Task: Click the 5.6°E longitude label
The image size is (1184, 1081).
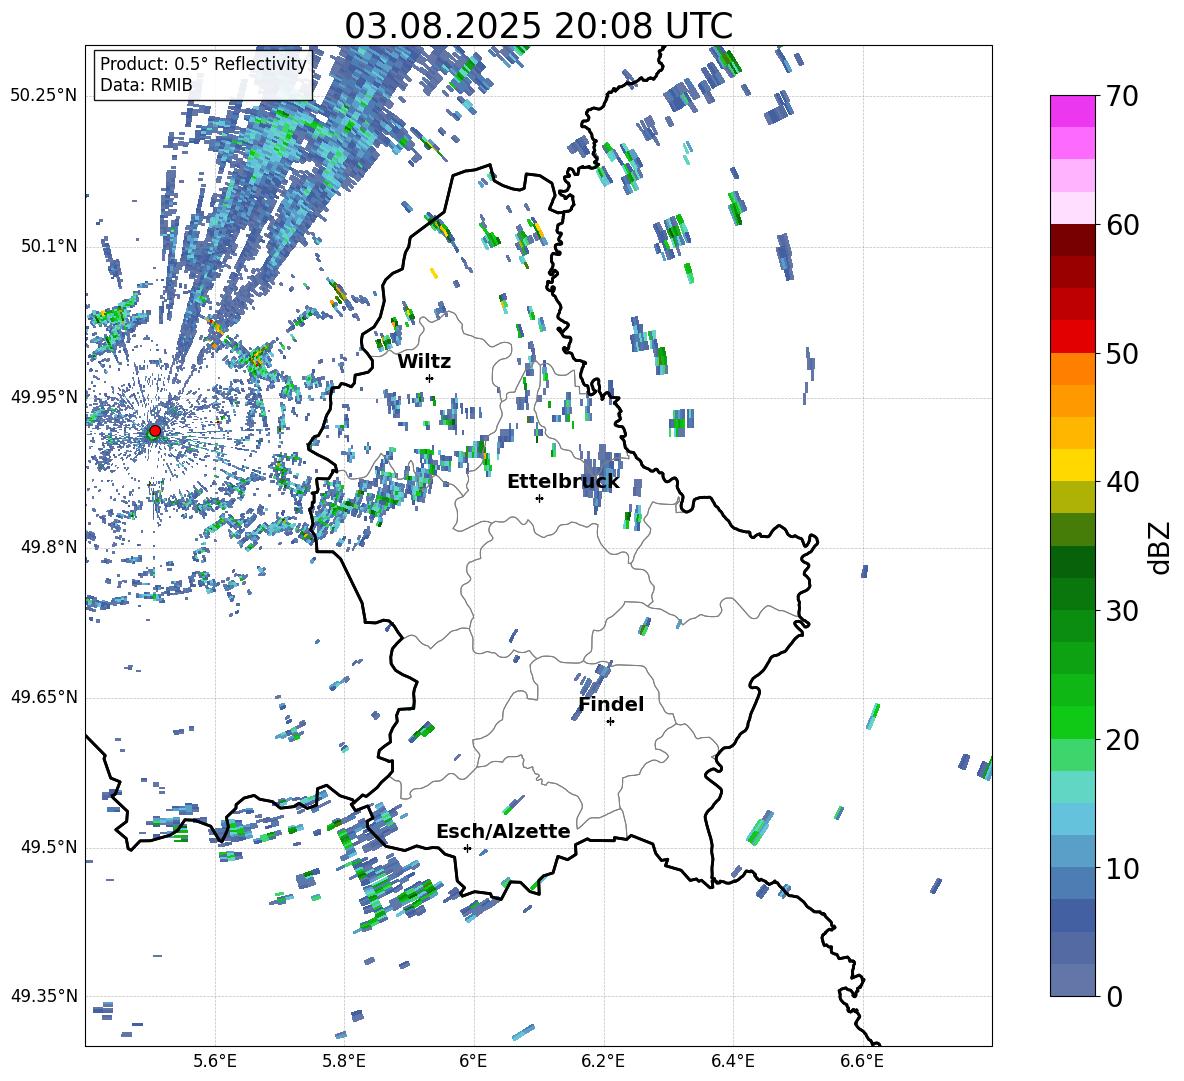Action: coord(215,1061)
